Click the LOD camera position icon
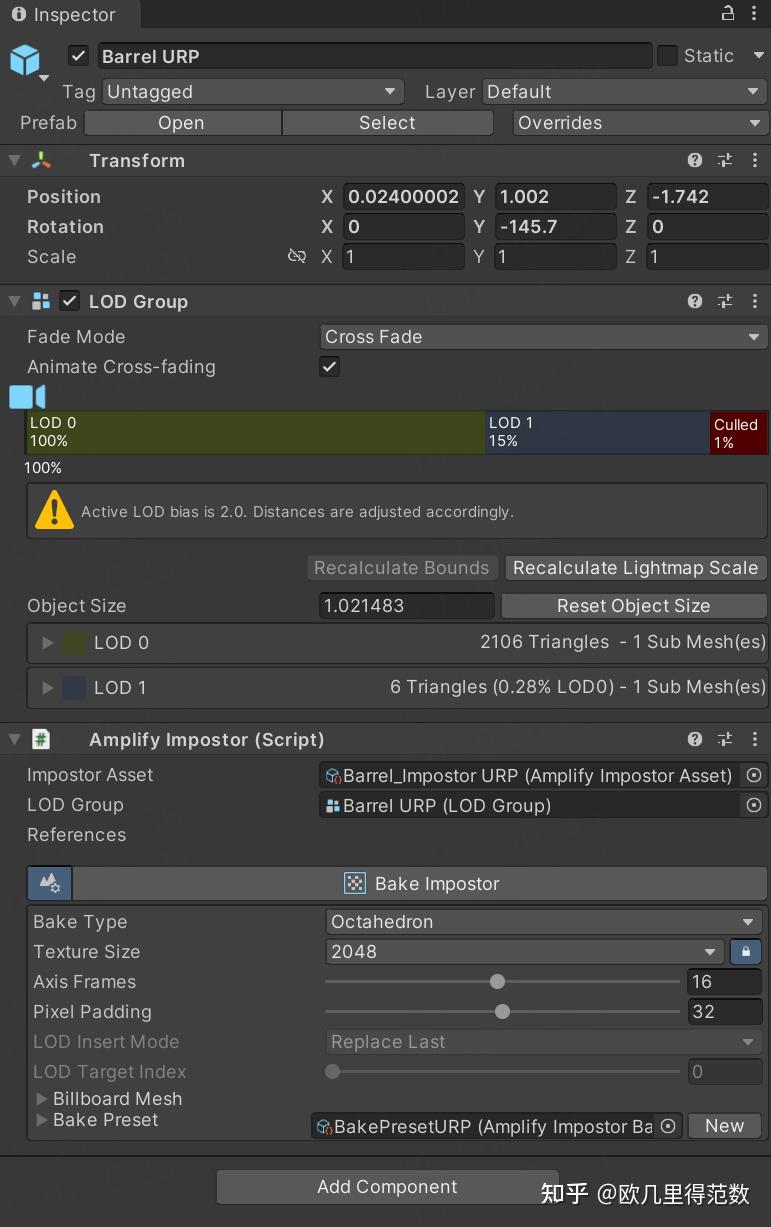The height and width of the screenshot is (1227, 771). pyautogui.click(x=27, y=396)
